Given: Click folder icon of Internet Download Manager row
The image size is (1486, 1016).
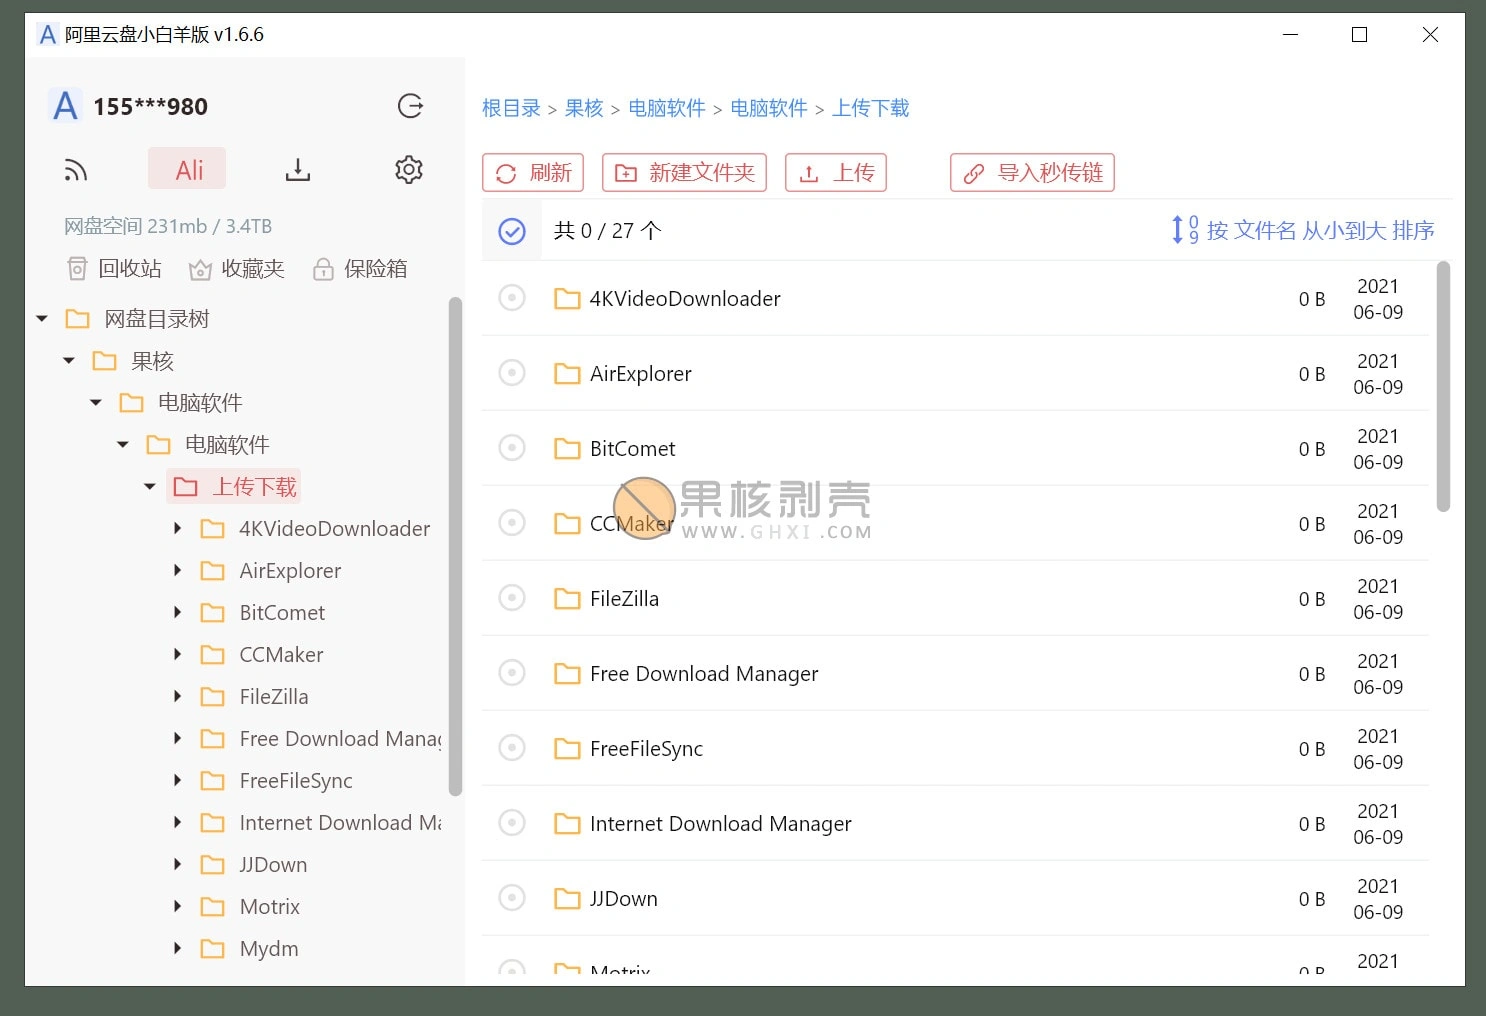Looking at the screenshot, I should (x=567, y=823).
